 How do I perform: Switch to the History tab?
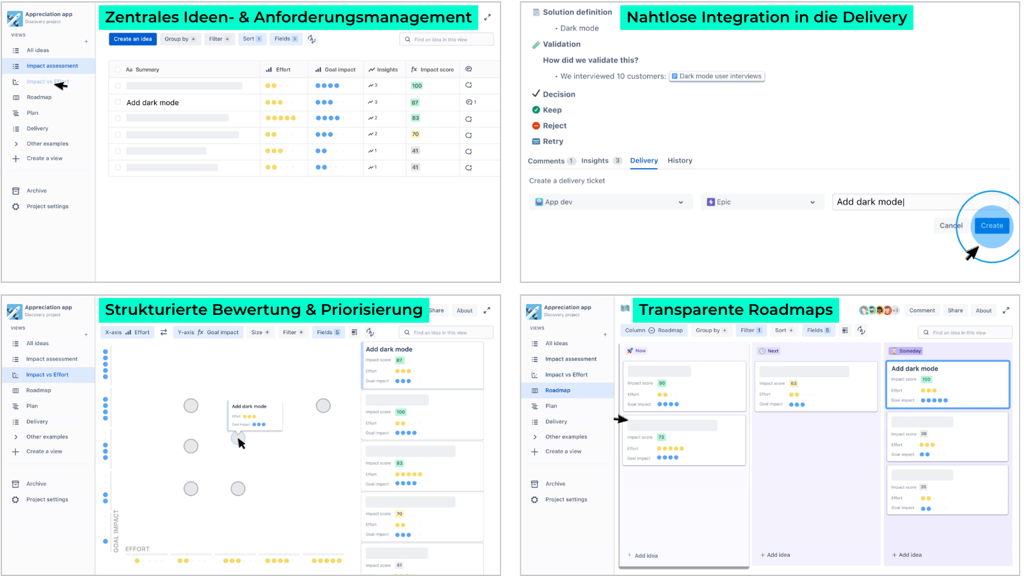tap(680, 161)
